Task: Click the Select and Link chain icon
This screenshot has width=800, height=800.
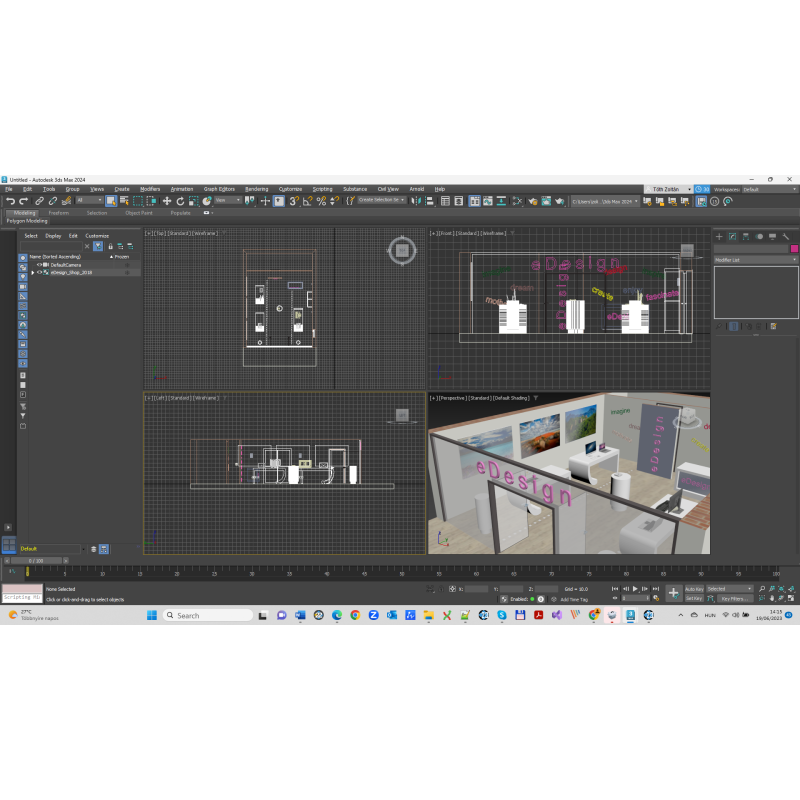Action: tap(39, 201)
